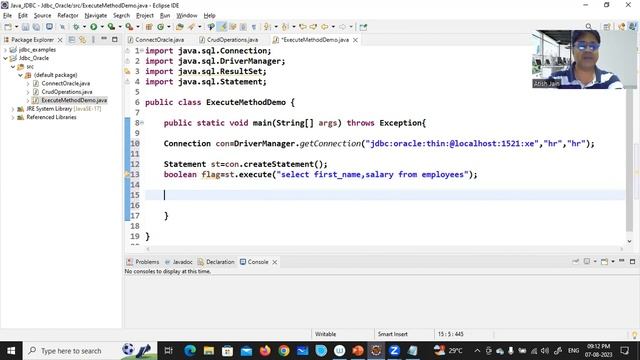Viewport: 640px width, 360px height.
Task: Click the Open Console icon in console toolbar
Action: [x=604, y=261]
